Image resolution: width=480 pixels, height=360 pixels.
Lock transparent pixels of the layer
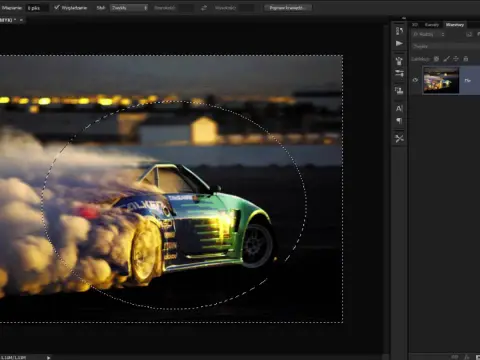click(436, 59)
